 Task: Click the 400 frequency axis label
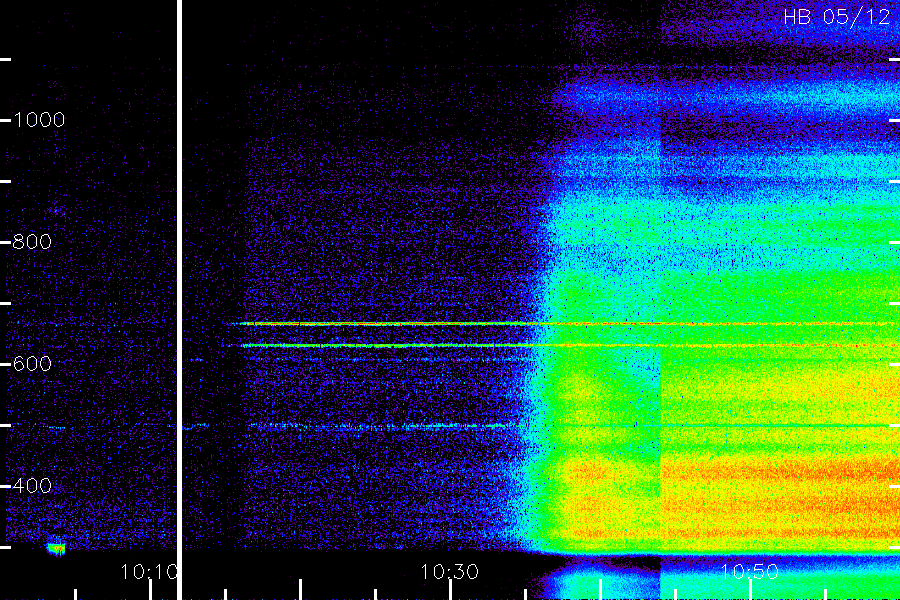(x=32, y=486)
